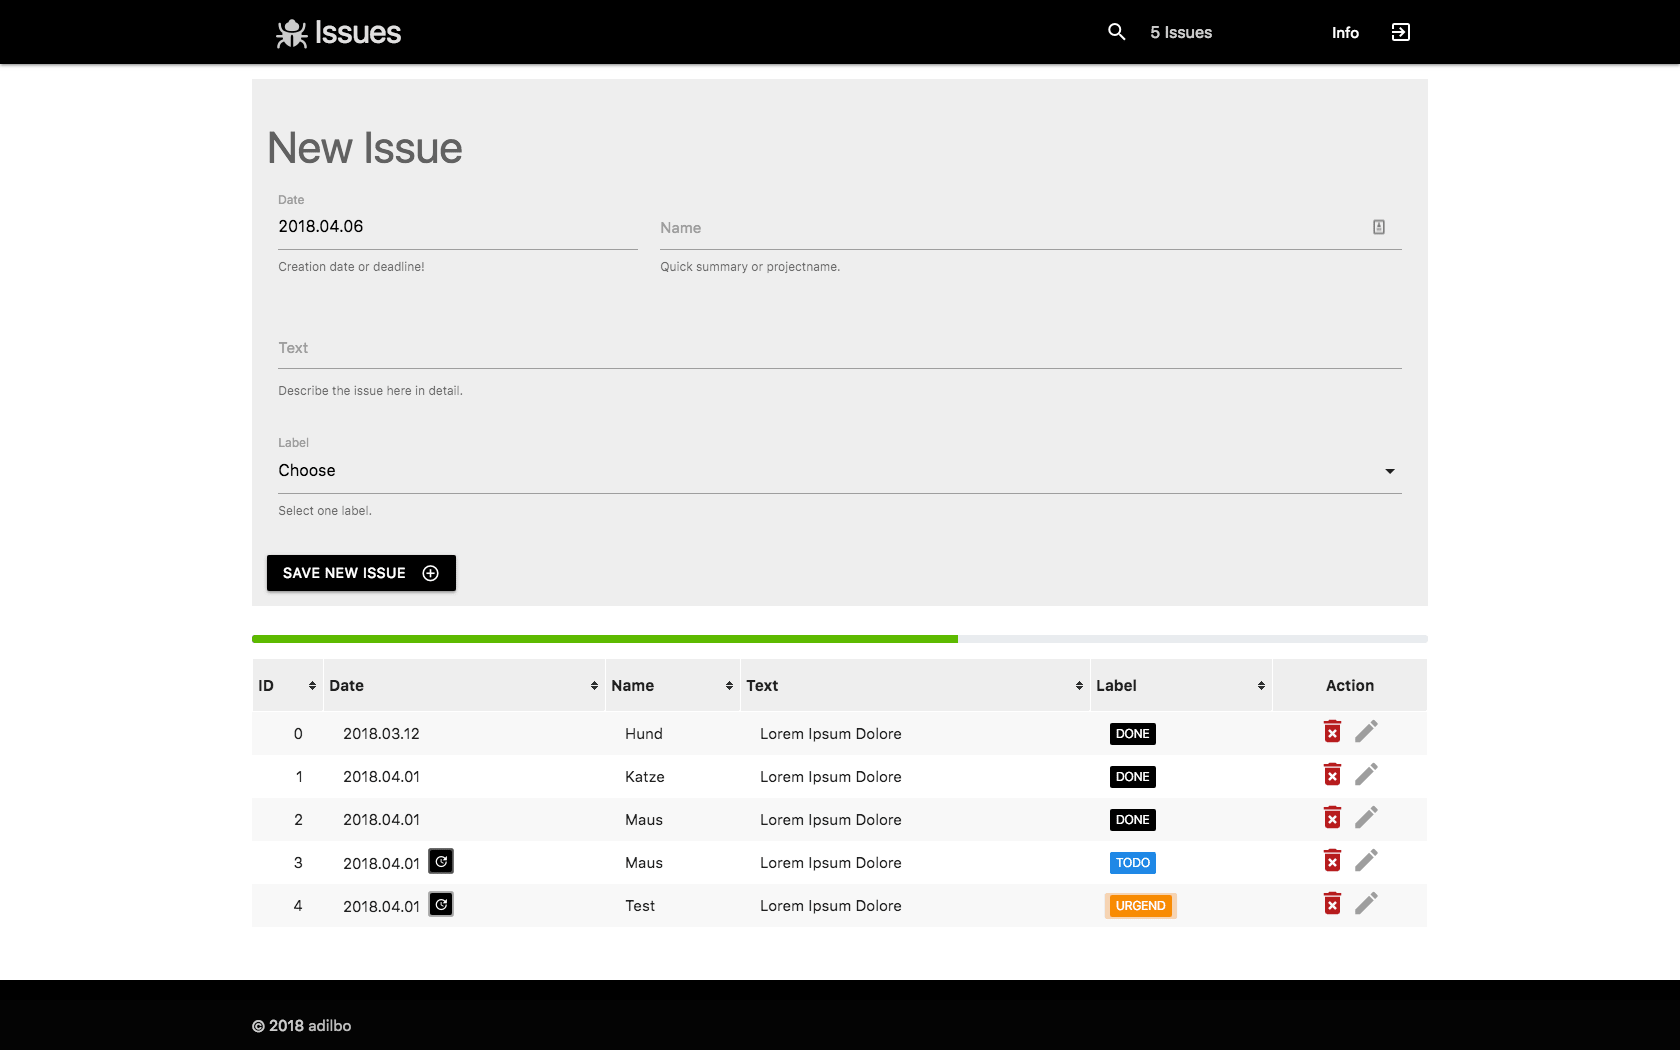This screenshot has width=1680, height=1050.
Task: Edit issue 2 with pencil icon
Action: point(1366,818)
